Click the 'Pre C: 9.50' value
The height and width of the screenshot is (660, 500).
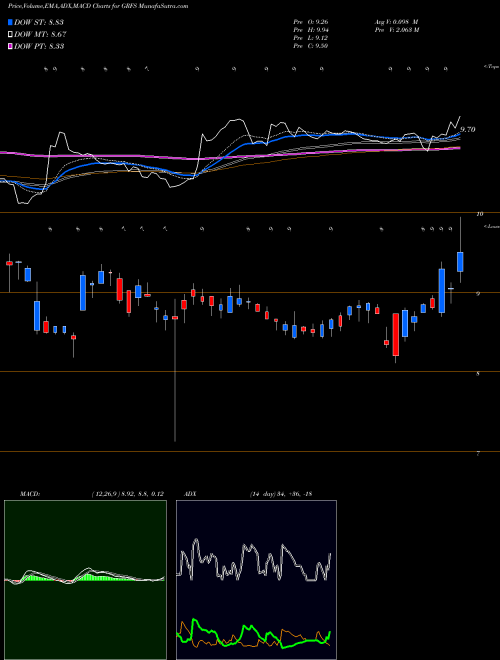[311, 46]
